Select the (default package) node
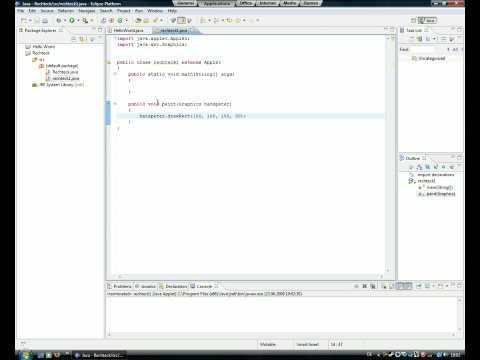This screenshot has height=360, width=480. tap(59, 66)
